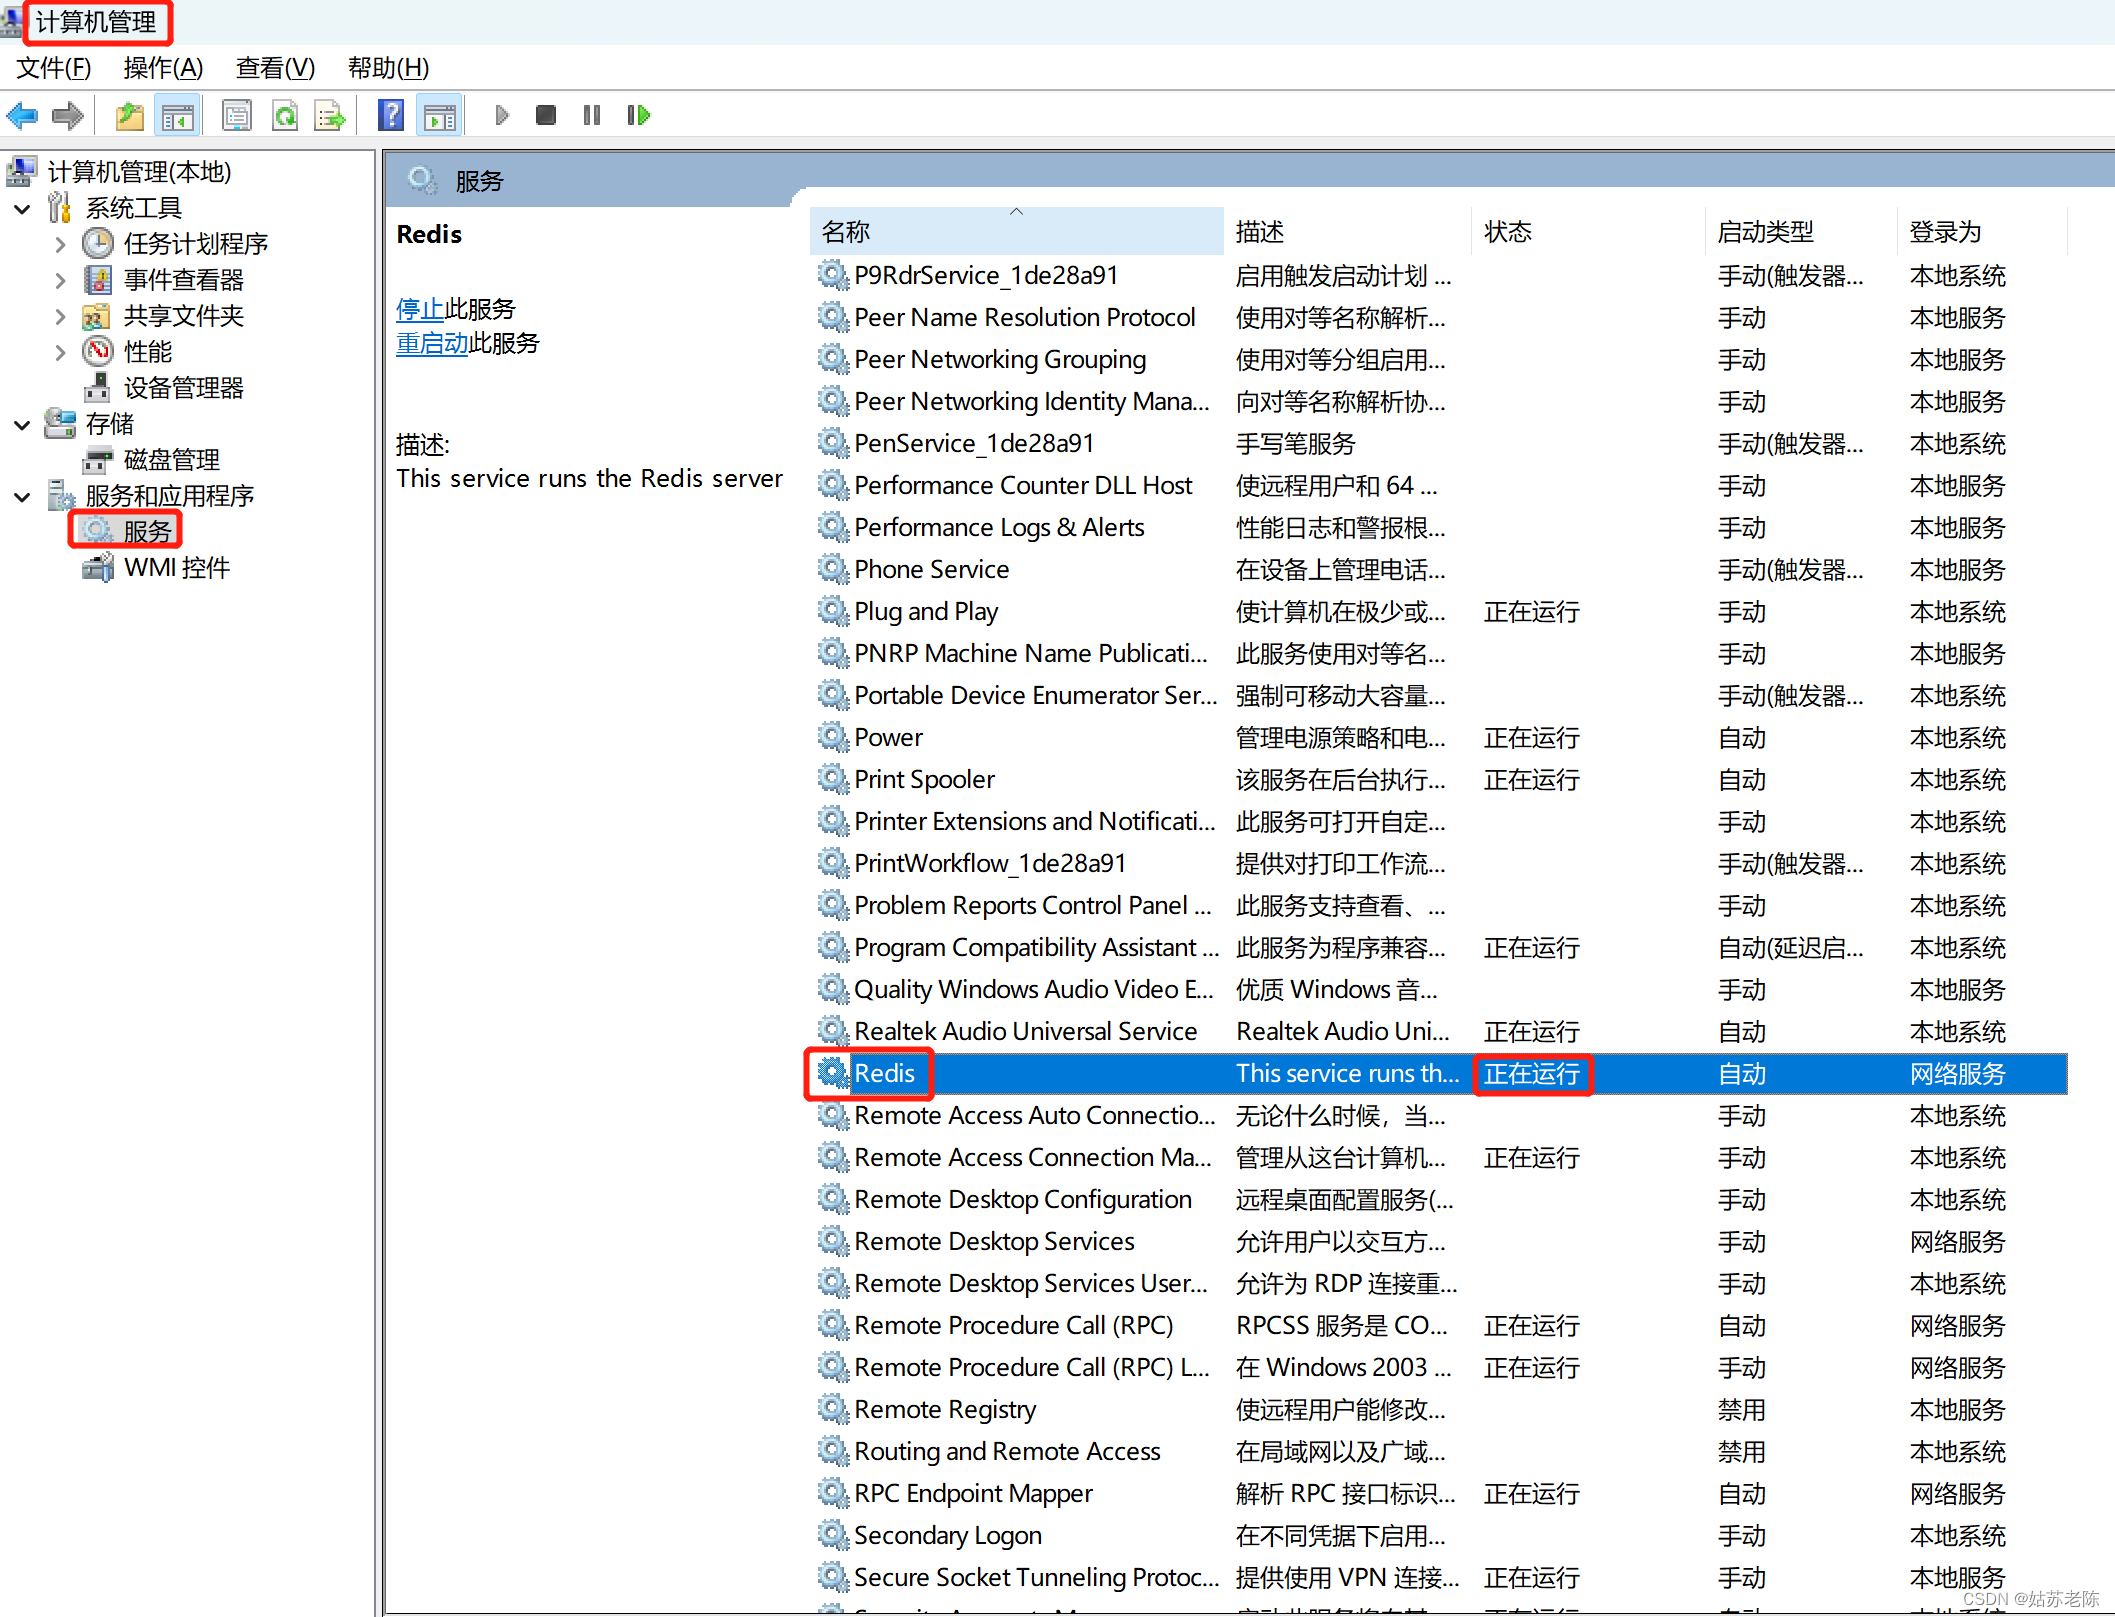The width and height of the screenshot is (2115, 1617).
Task: Select Remote Desktop Services row
Action: click(1438, 1242)
